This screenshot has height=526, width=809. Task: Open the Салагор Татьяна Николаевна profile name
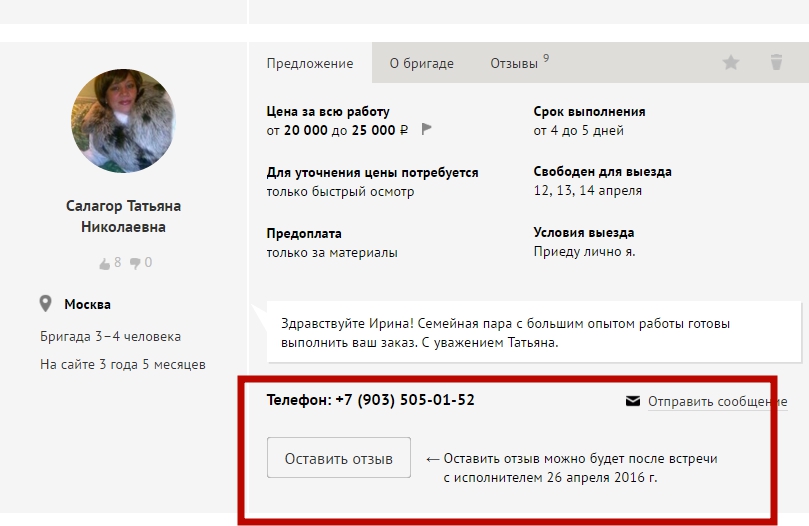point(123,216)
